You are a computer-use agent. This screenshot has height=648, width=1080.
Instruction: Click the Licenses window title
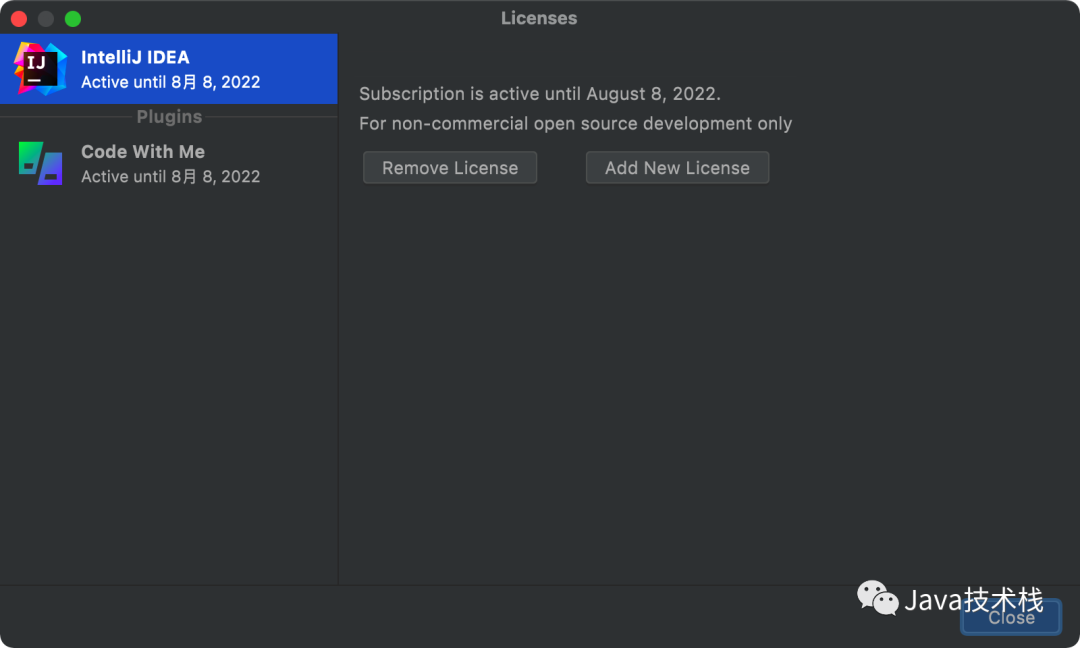539,18
